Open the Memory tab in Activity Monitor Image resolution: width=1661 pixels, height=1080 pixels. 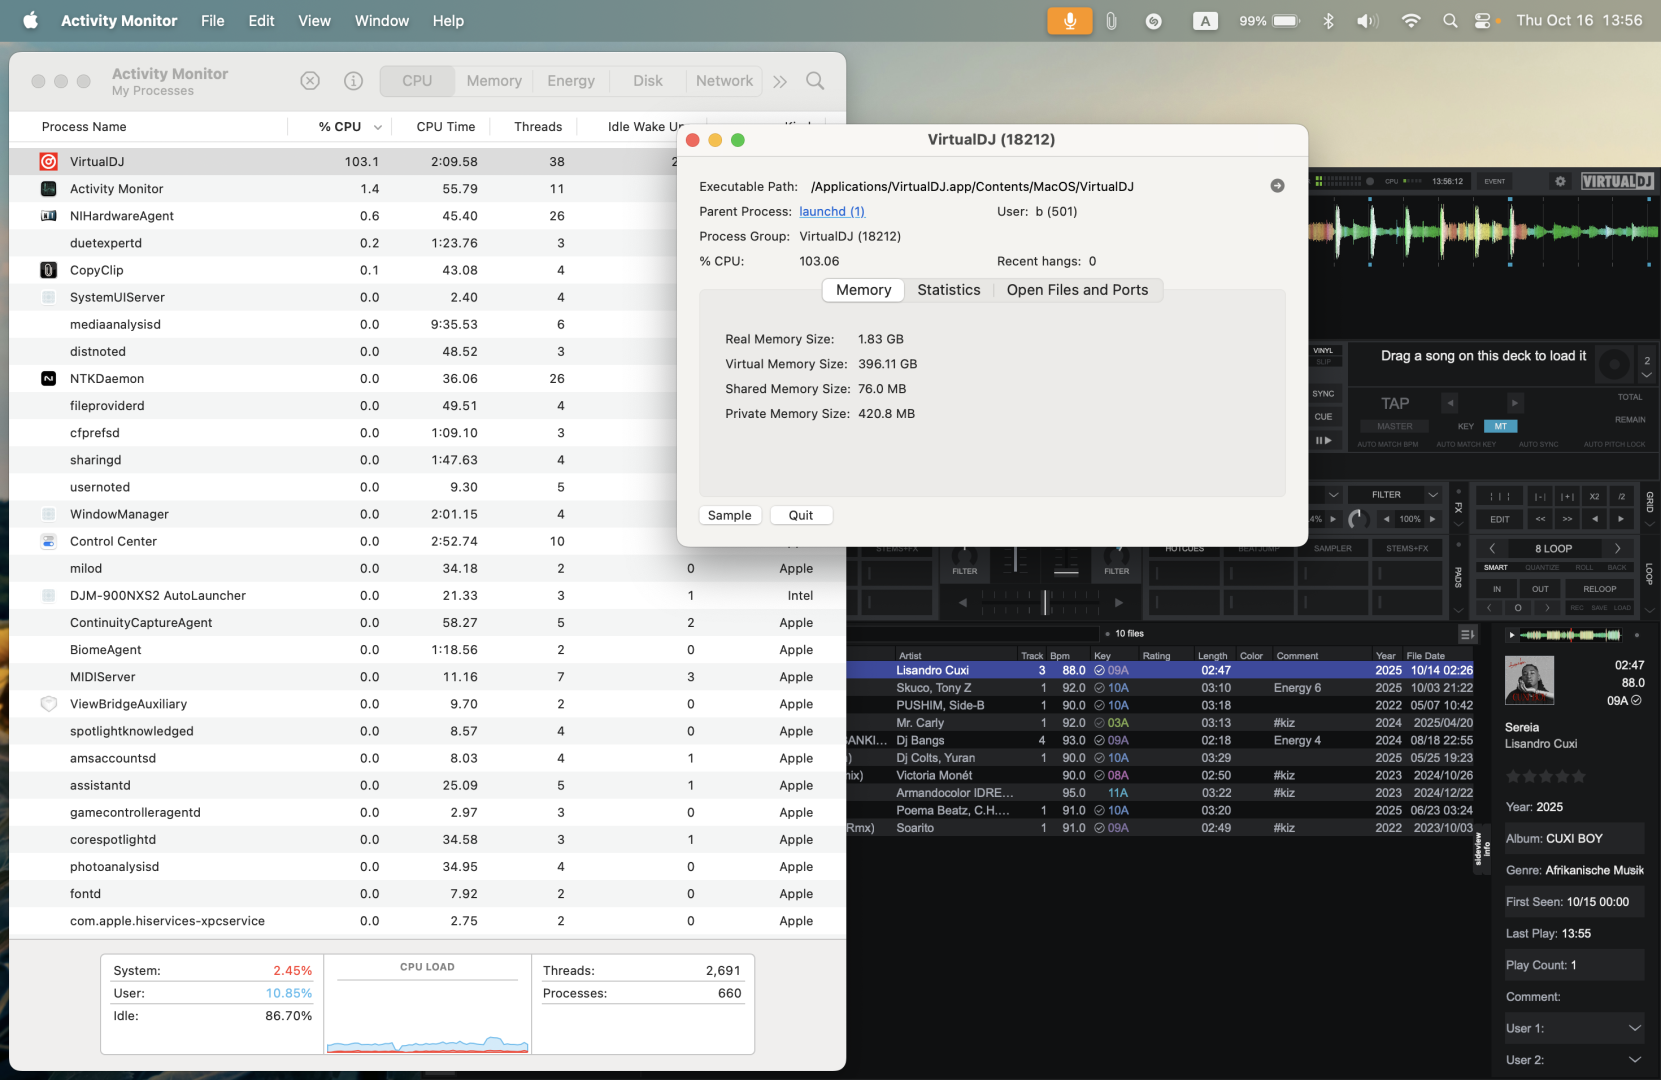pyautogui.click(x=494, y=81)
